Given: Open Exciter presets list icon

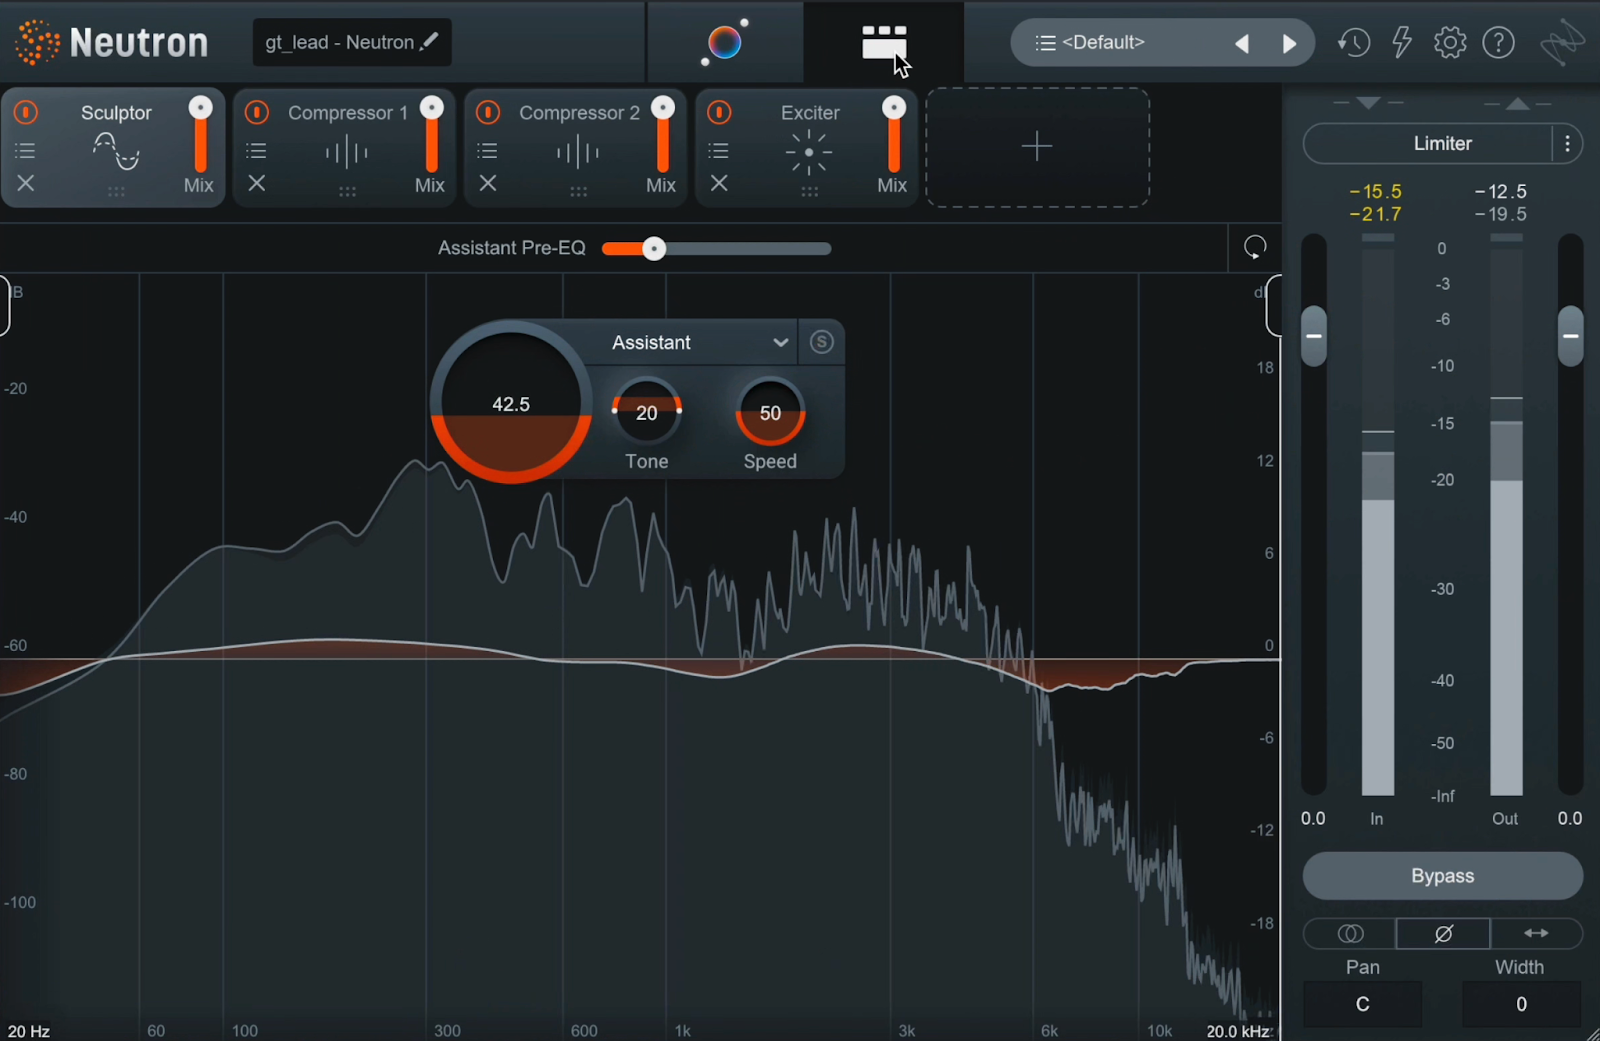Looking at the screenshot, I should coord(719,151).
